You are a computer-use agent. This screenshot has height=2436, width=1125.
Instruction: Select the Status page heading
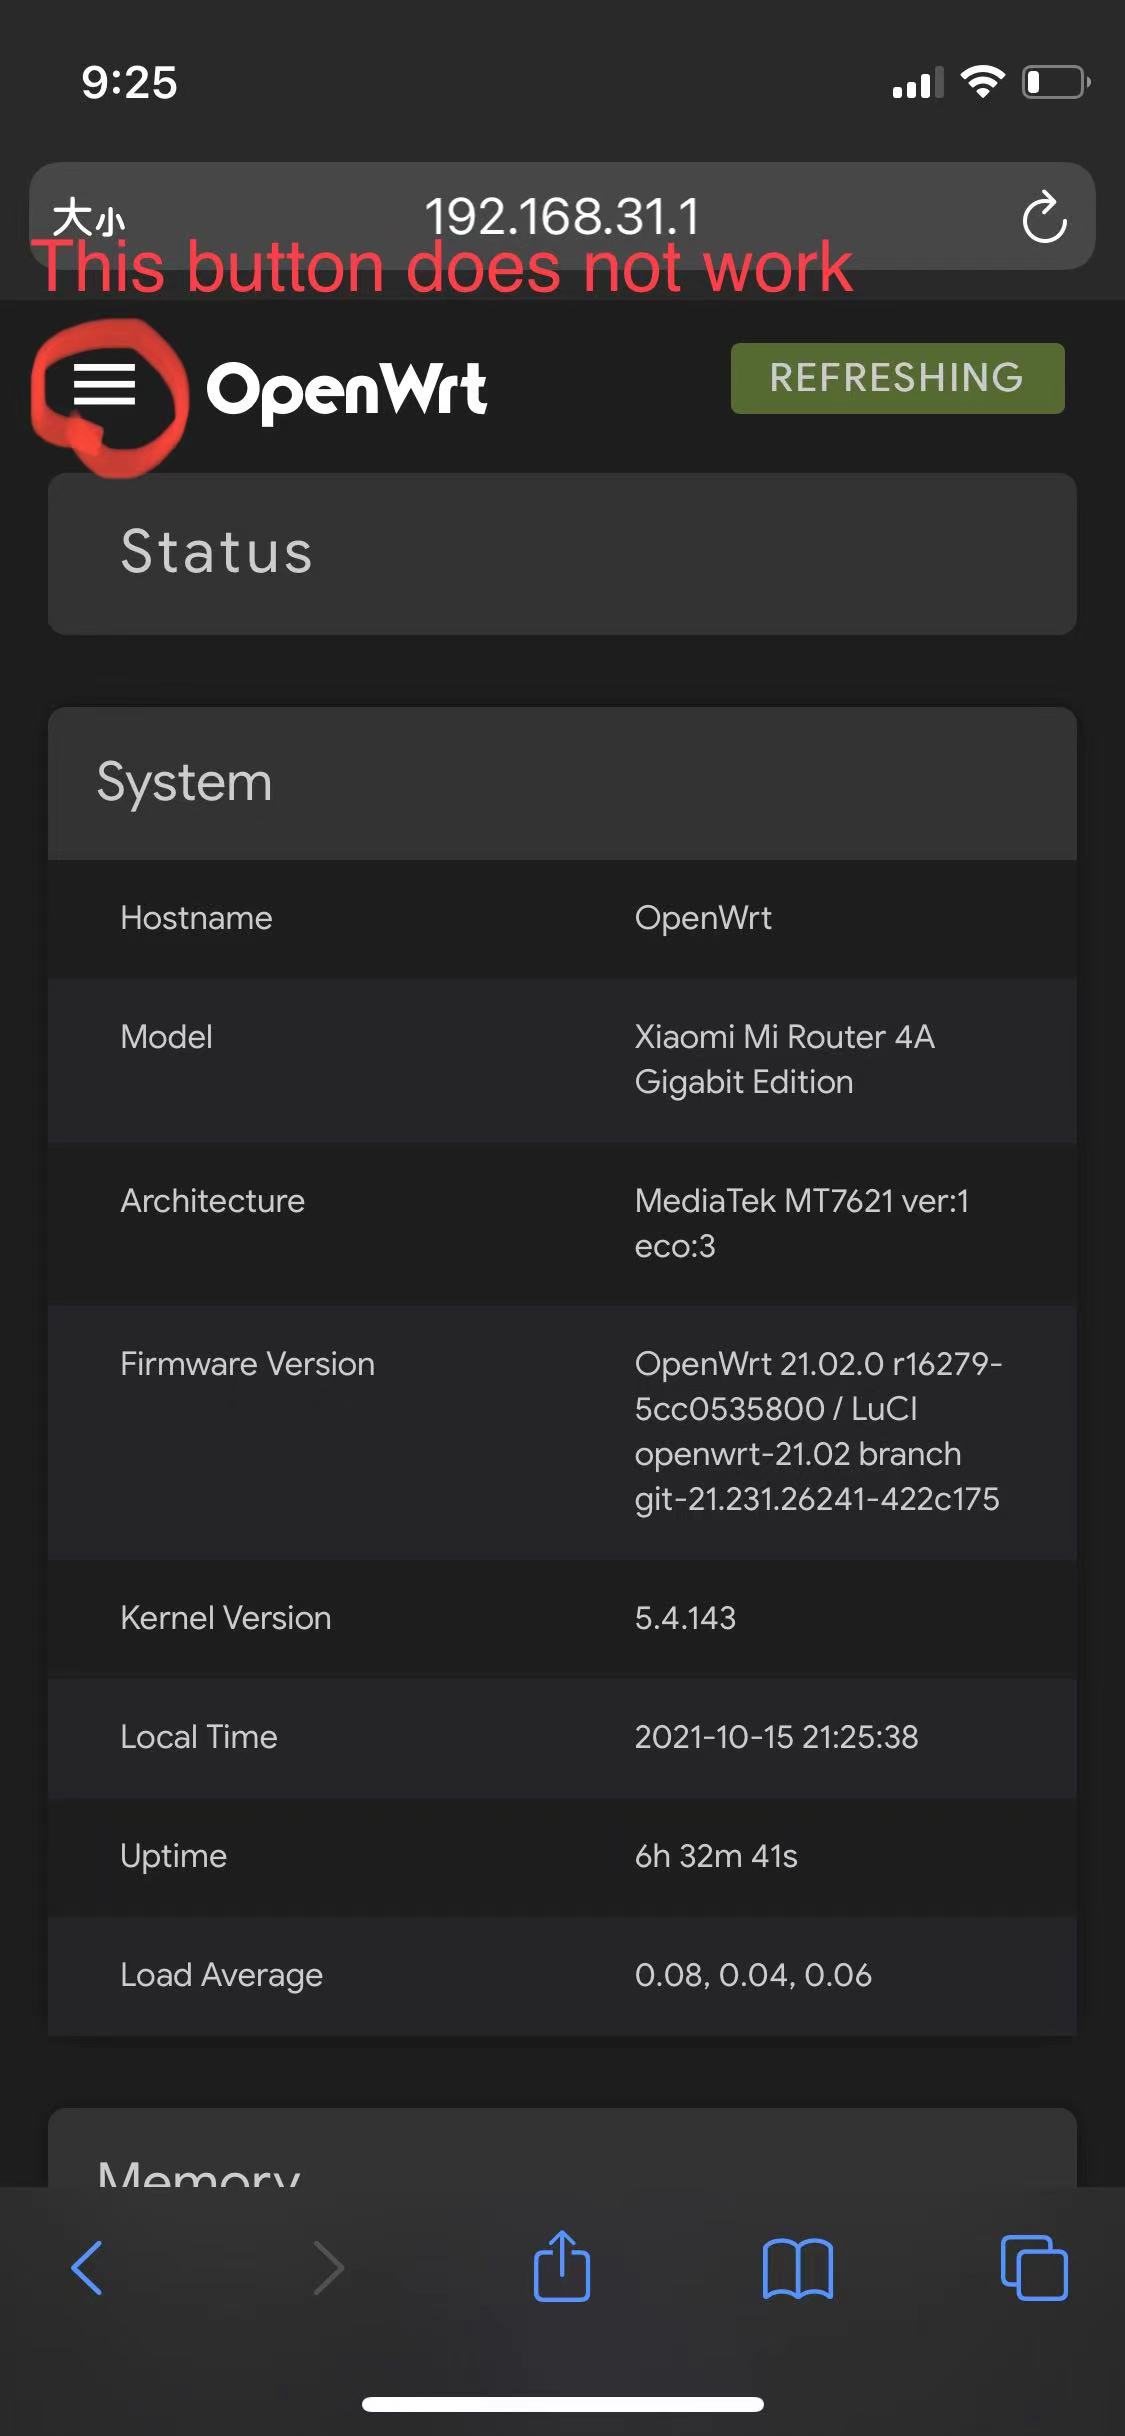pyautogui.click(x=215, y=552)
